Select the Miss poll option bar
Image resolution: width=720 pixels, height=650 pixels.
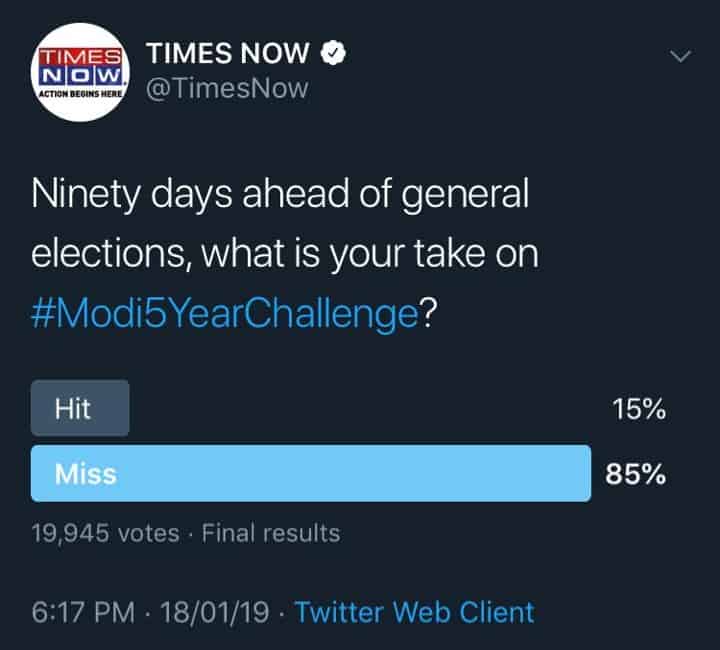(310, 473)
